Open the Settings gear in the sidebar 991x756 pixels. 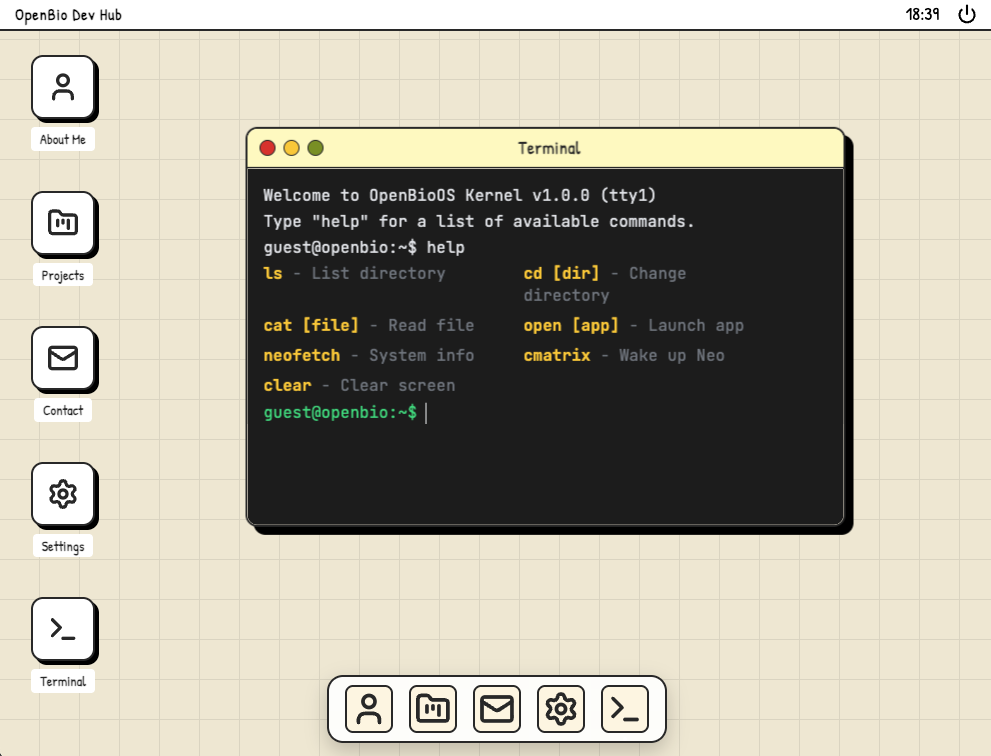point(63,494)
